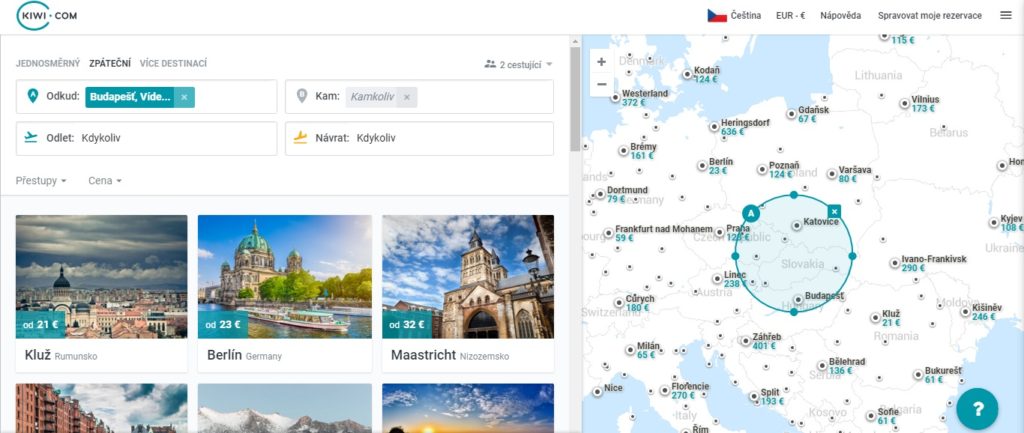Viewport: 1024px width, 433px height.
Task: Open the Čeština language selector
Action: (x=734, y=16)
